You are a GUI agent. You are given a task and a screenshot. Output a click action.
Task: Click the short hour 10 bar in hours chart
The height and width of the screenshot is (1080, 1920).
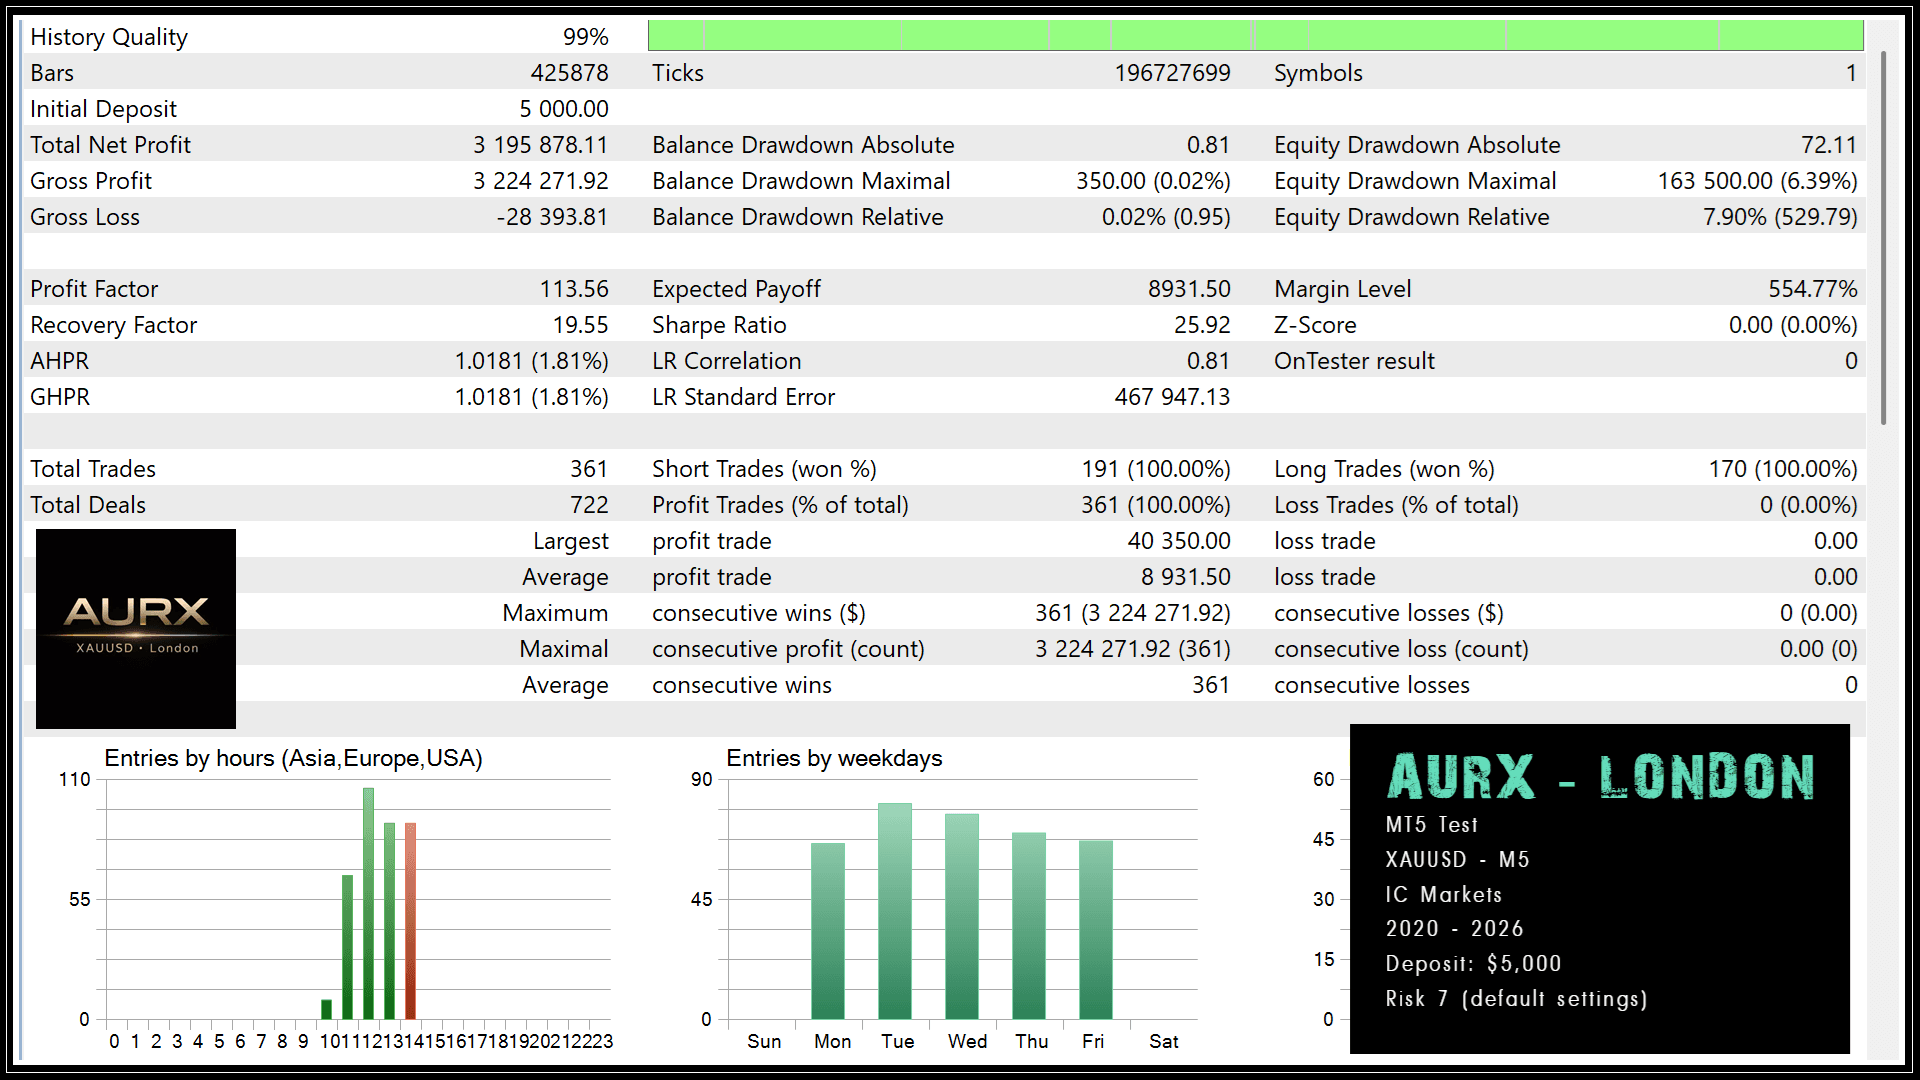click(326, 1008)
